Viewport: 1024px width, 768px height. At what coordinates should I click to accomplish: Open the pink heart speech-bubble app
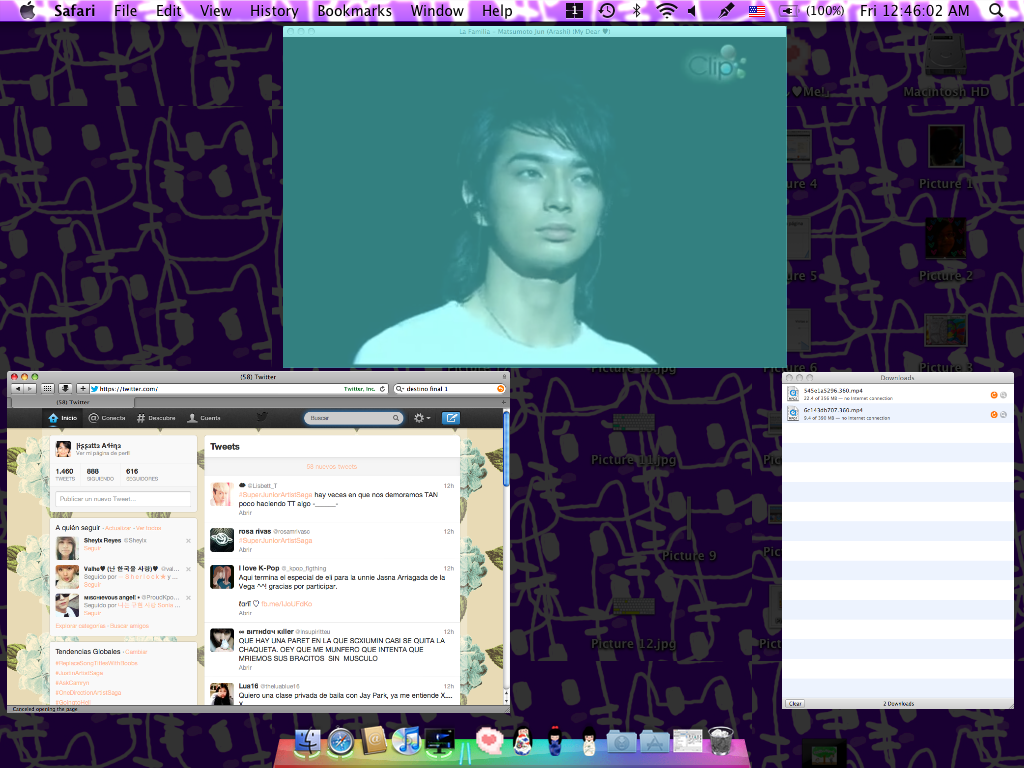tap(489, 741)
